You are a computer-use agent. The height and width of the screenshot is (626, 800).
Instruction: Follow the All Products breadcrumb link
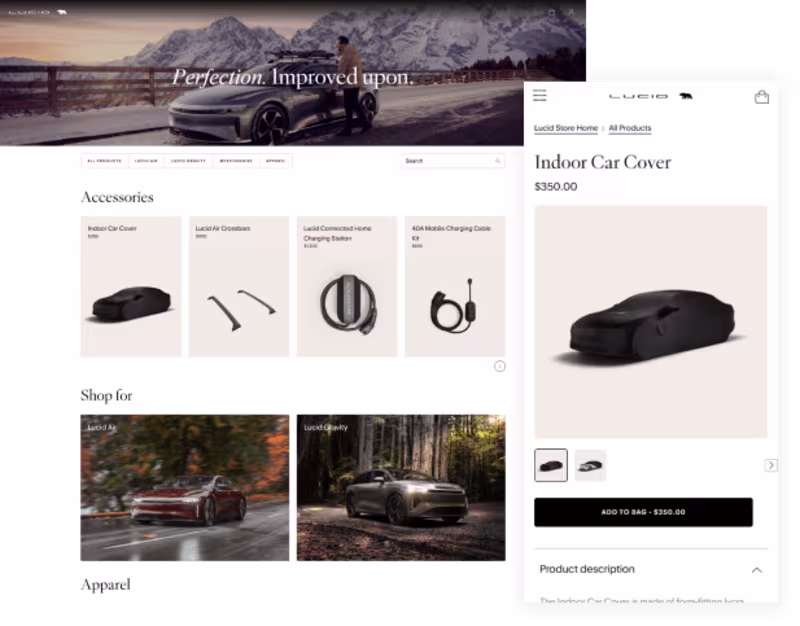click(x=630, y=128)
